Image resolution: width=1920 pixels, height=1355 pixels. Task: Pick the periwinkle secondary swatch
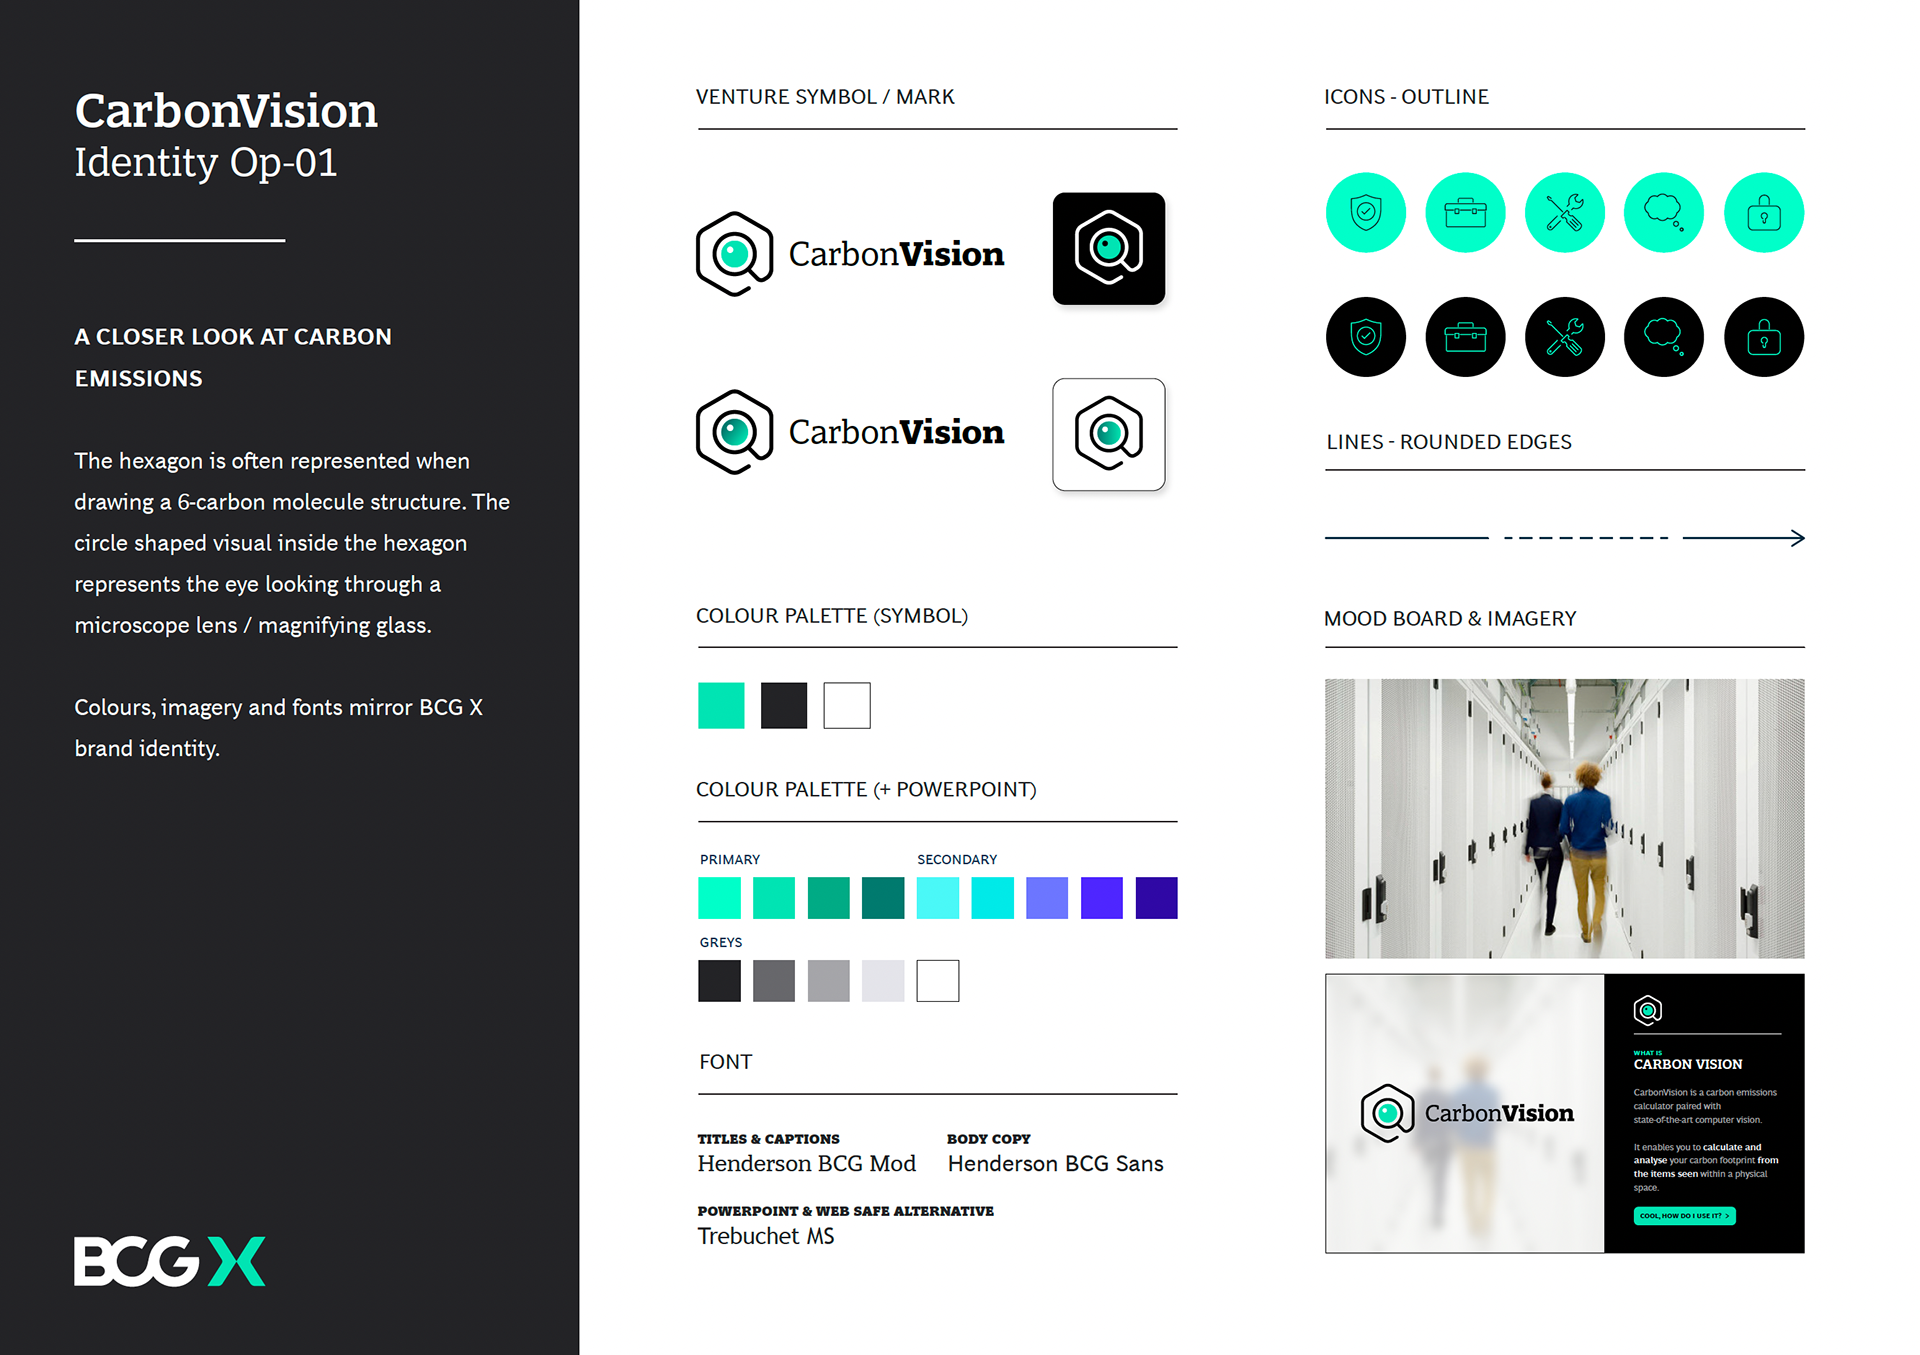1047,898
